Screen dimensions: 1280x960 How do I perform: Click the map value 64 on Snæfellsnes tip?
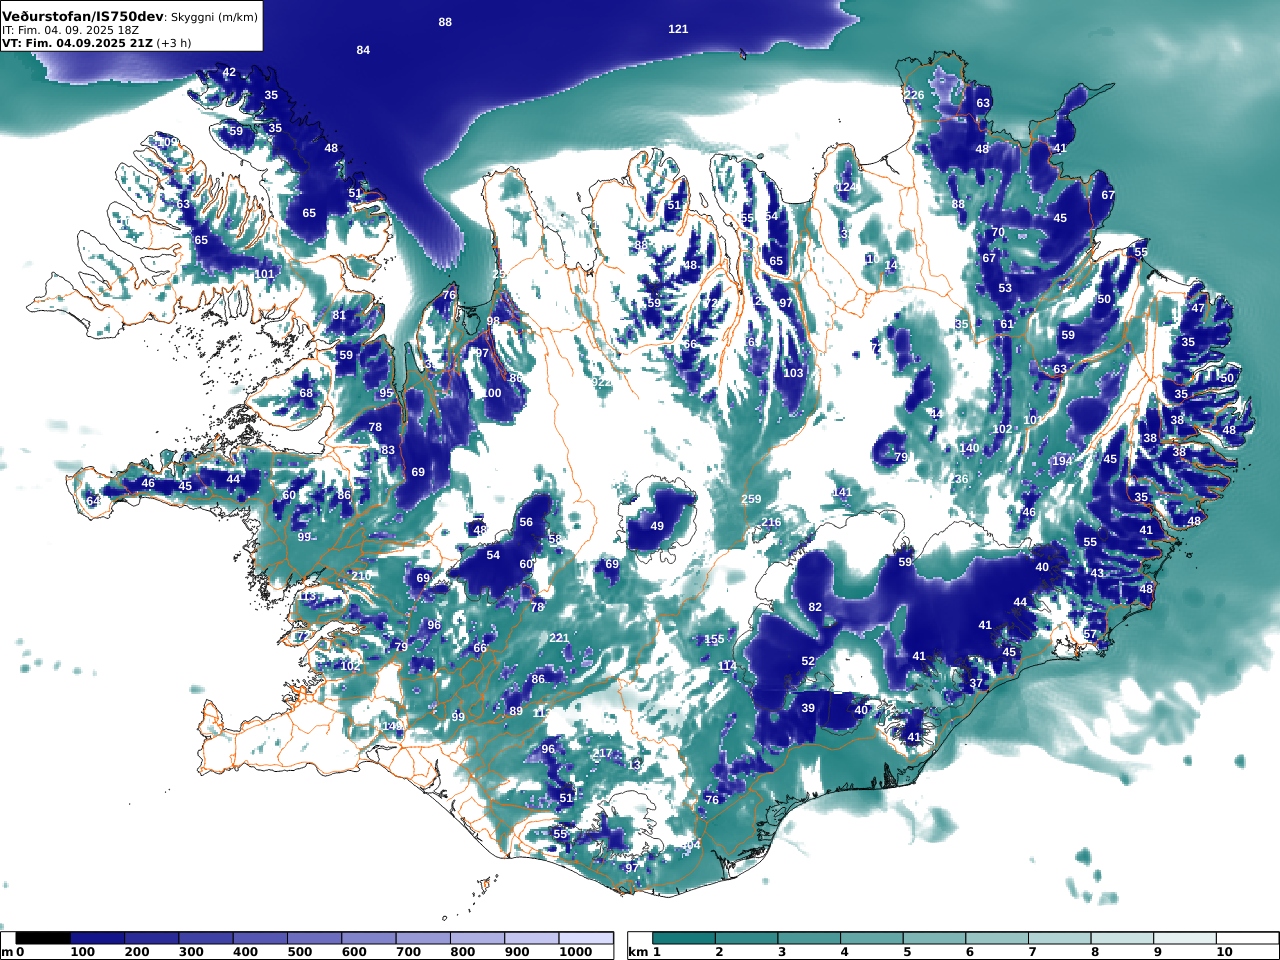pyautogui.click(x=93, y=501)
